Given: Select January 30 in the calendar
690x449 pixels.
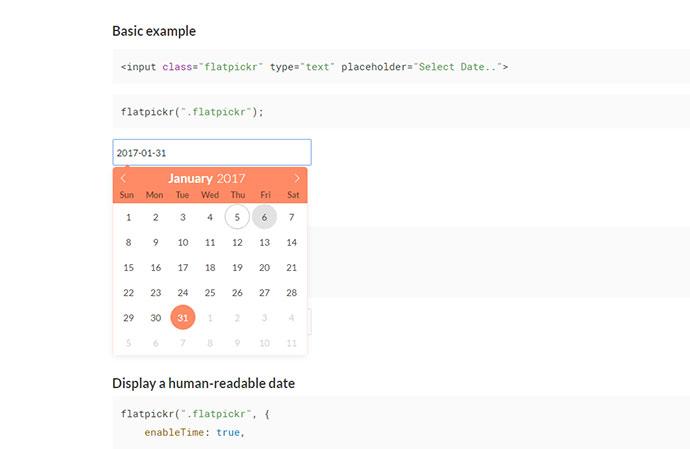Looking at the screenshot, I should [x=155, y=318].
